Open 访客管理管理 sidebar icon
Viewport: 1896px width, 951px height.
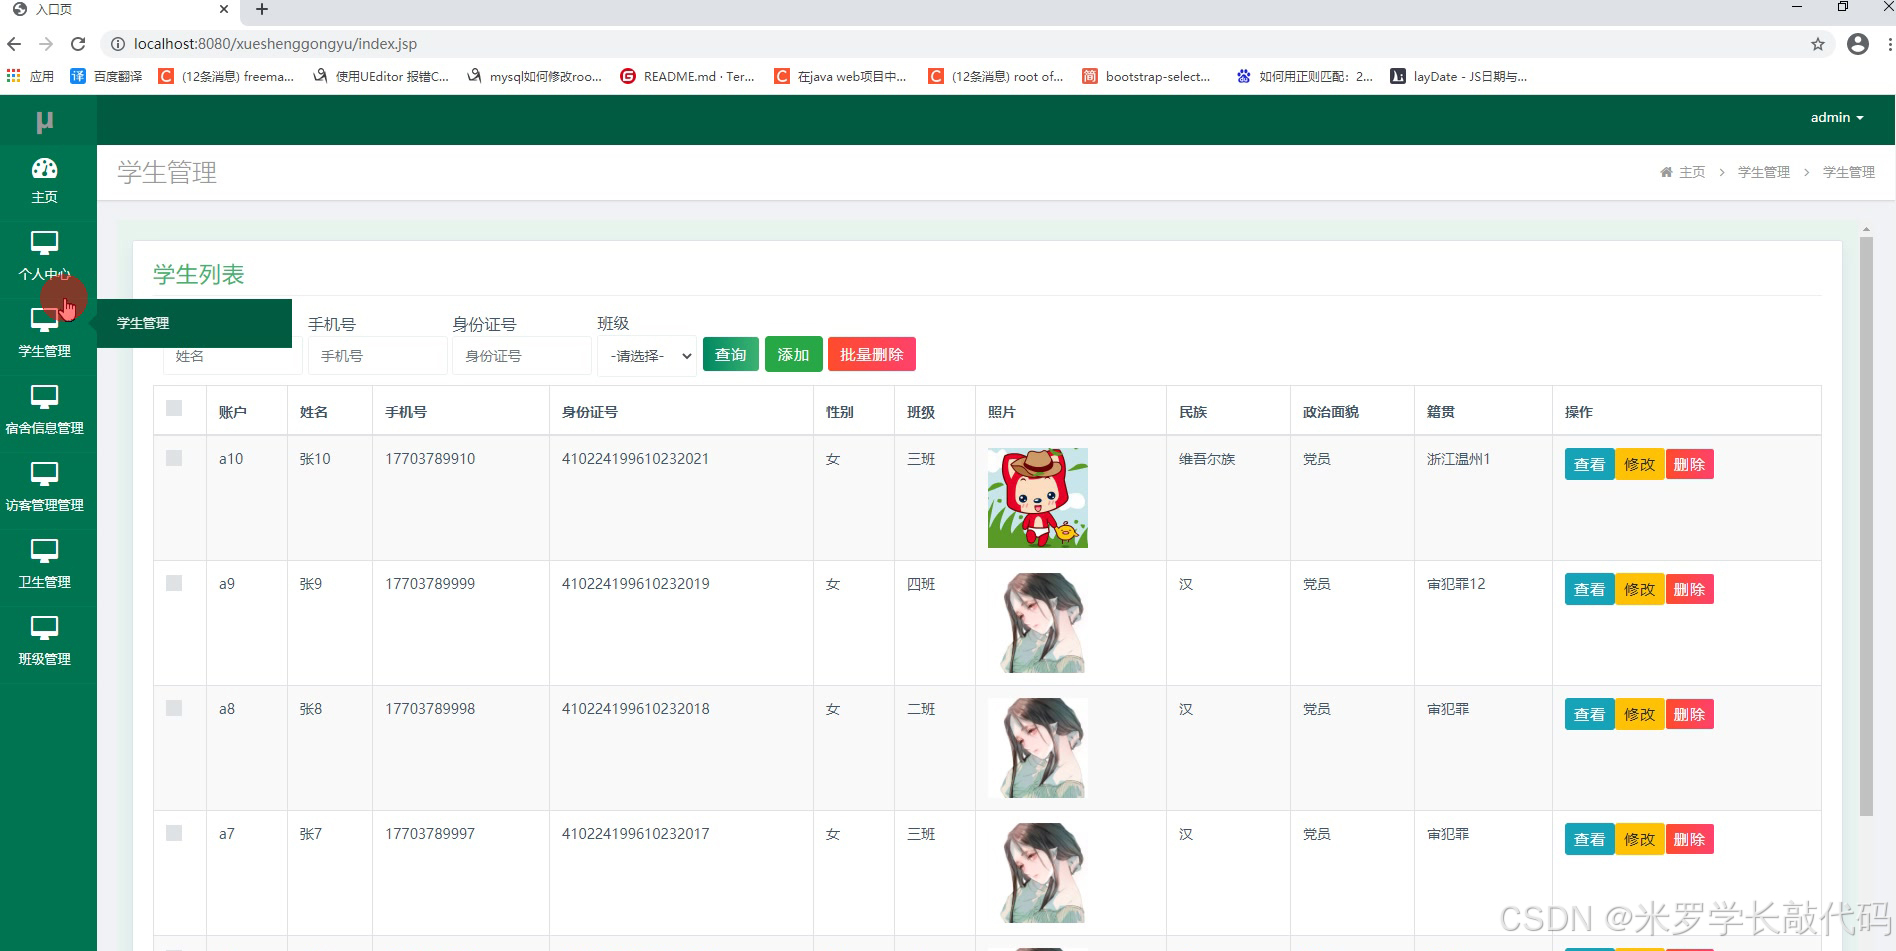44,474
